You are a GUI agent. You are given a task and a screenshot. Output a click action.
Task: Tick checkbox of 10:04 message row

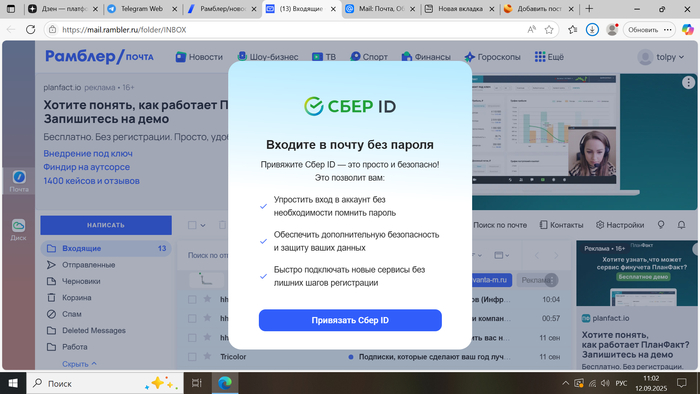[x=192, y=299]
